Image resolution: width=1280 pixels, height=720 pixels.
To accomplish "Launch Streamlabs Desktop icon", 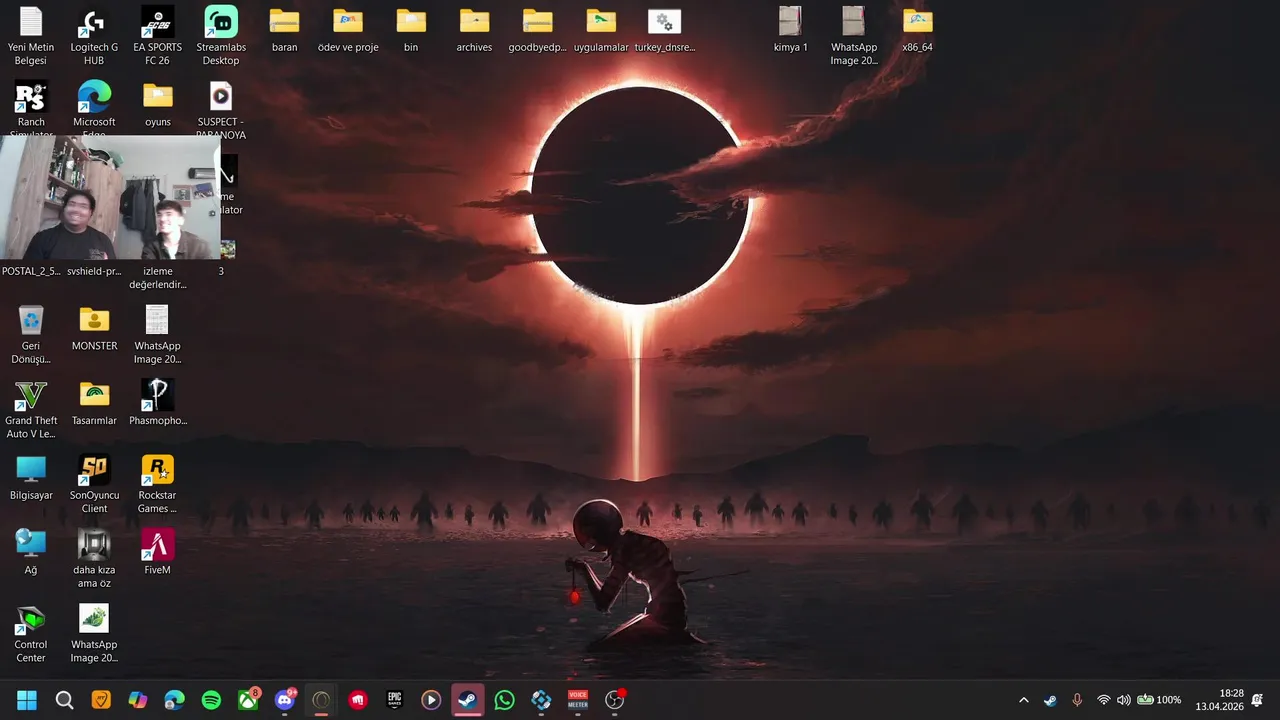I will [221, 36].
